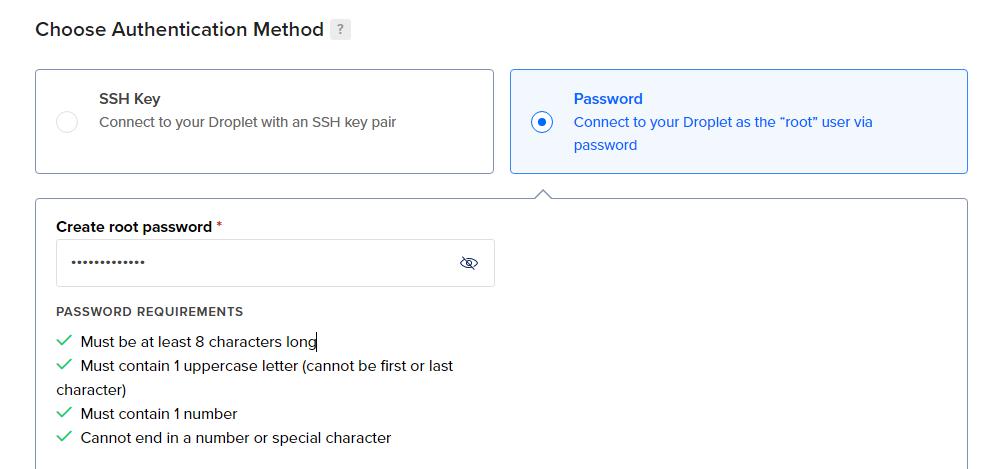Click the green check beside 8 characters rule
992x469 pixels.
pos(64,341)
